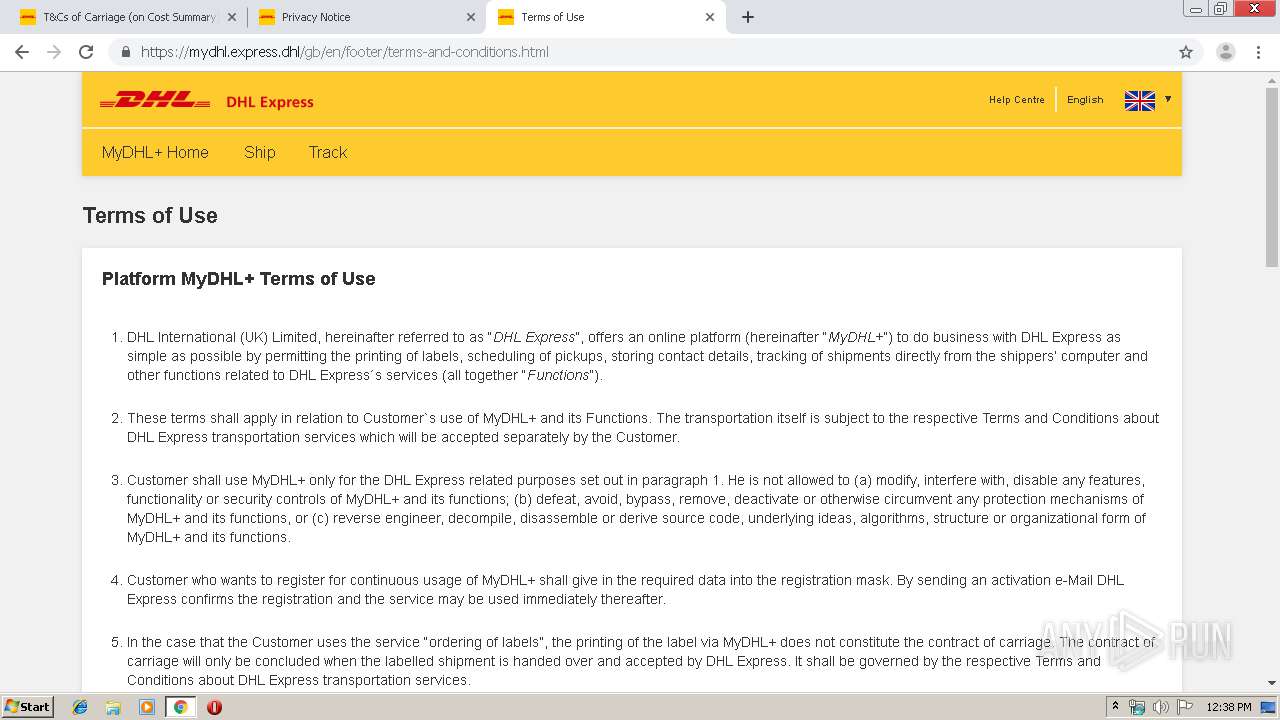1280x720 pixels.
Task: Click the vertical scrollbar thumb
Action: click(1272, 177)
